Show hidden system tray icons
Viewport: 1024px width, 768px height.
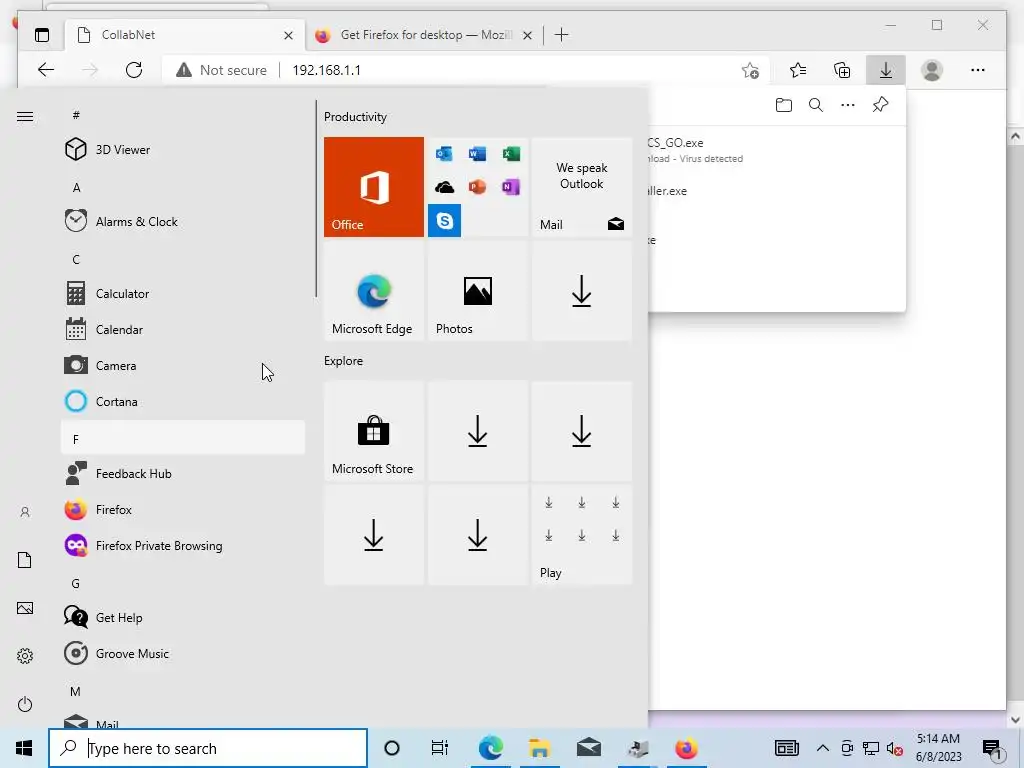pyautogui.click(x=823, y=748)
